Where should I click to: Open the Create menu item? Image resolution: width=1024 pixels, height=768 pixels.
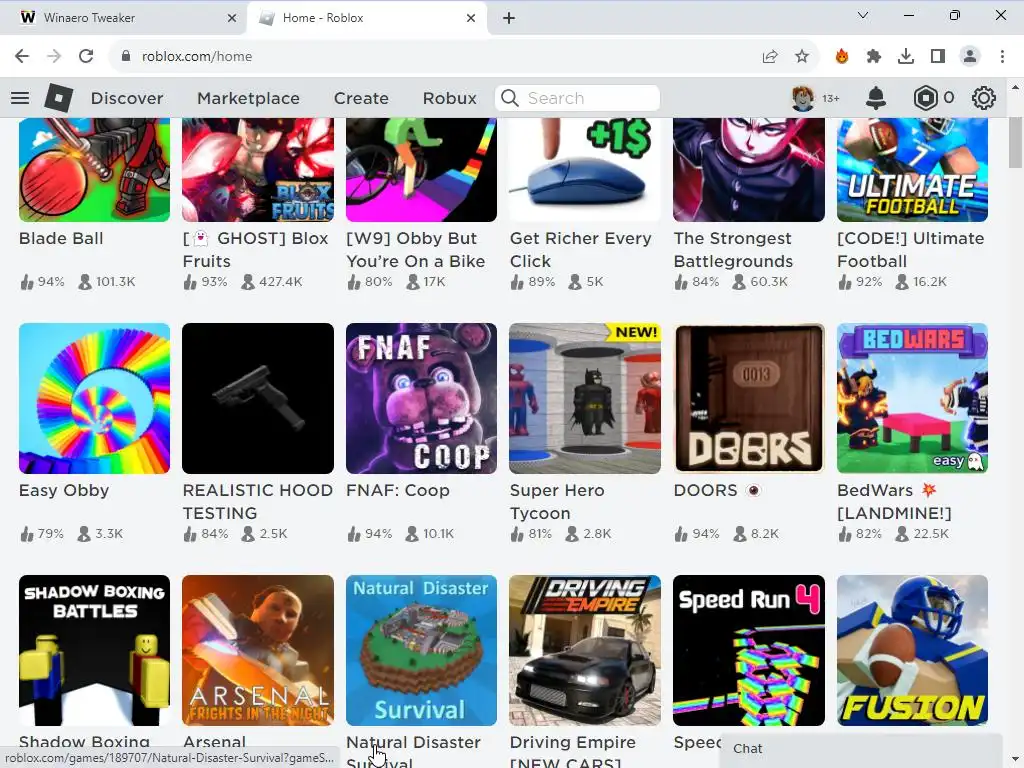pos(361,98)
